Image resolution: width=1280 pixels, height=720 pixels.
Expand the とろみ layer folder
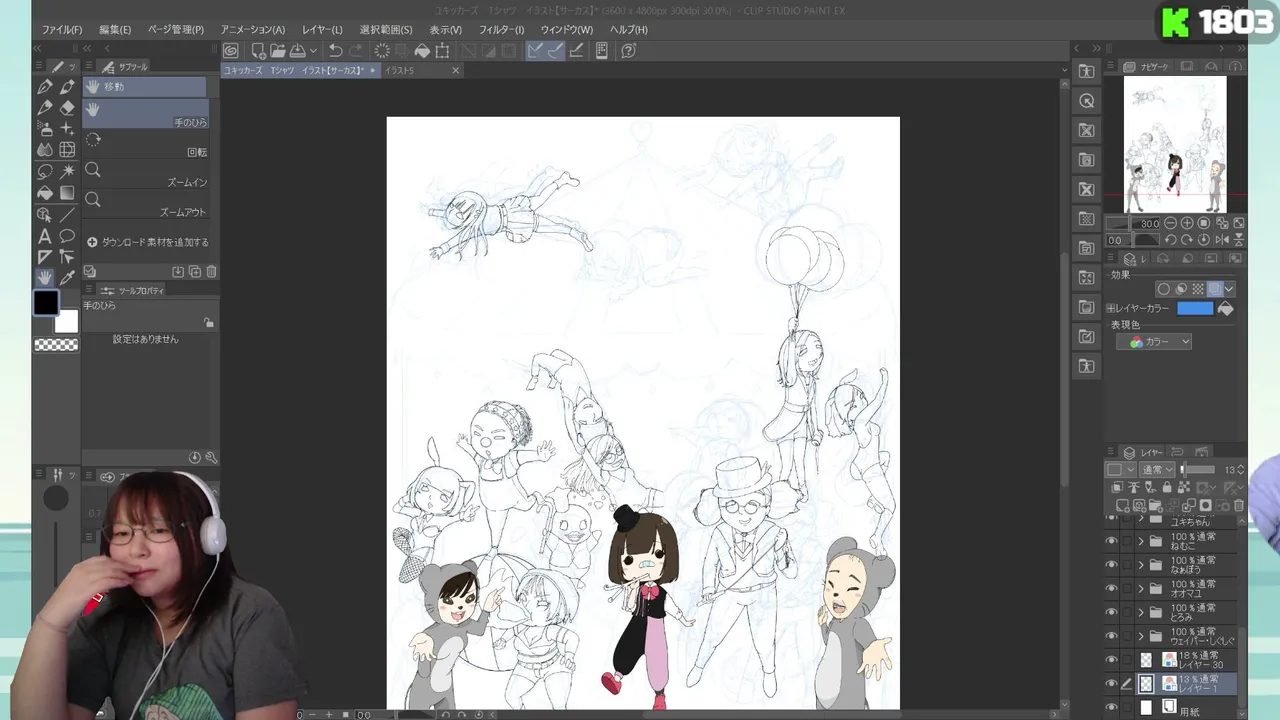pos(1141,612)
